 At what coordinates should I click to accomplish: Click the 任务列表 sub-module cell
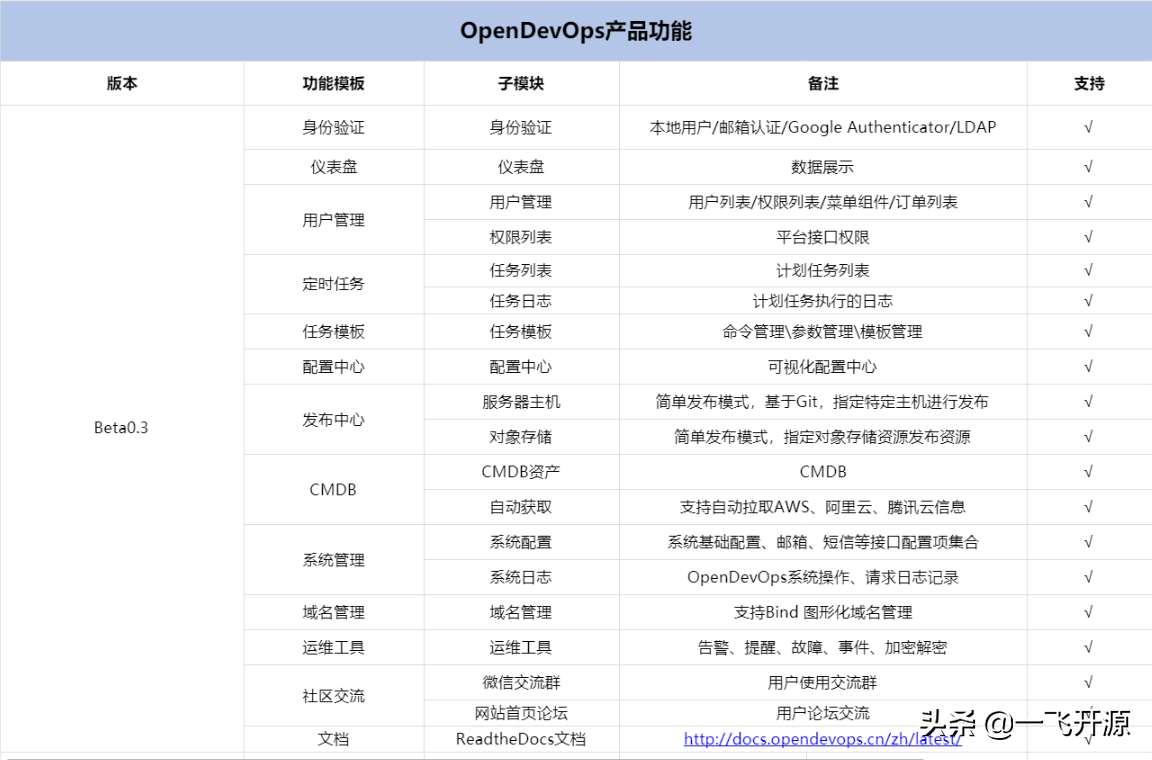(x=521, y=270)
